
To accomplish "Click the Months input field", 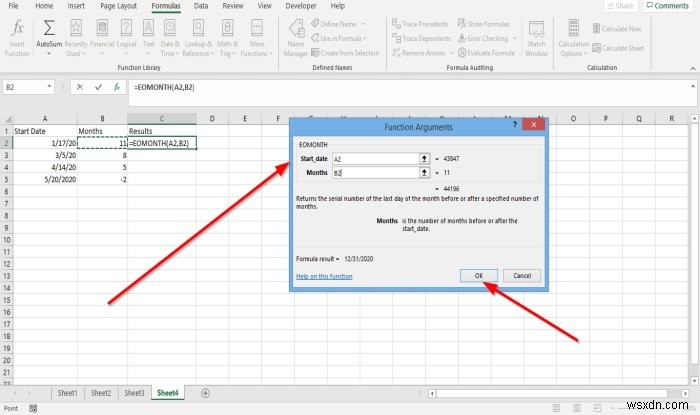I will [x=375, y=172].
